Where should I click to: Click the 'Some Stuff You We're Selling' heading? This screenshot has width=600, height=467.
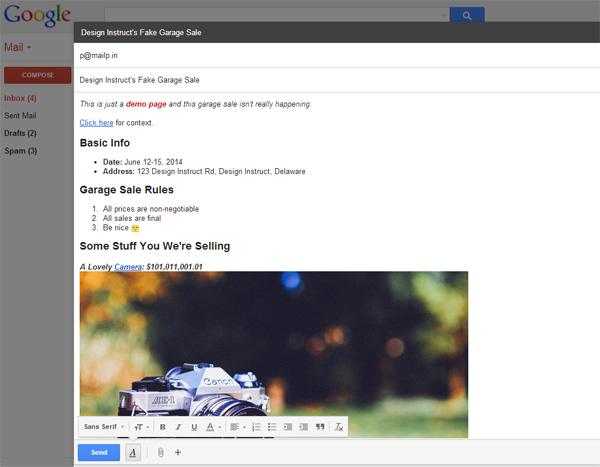coord(155,246)
